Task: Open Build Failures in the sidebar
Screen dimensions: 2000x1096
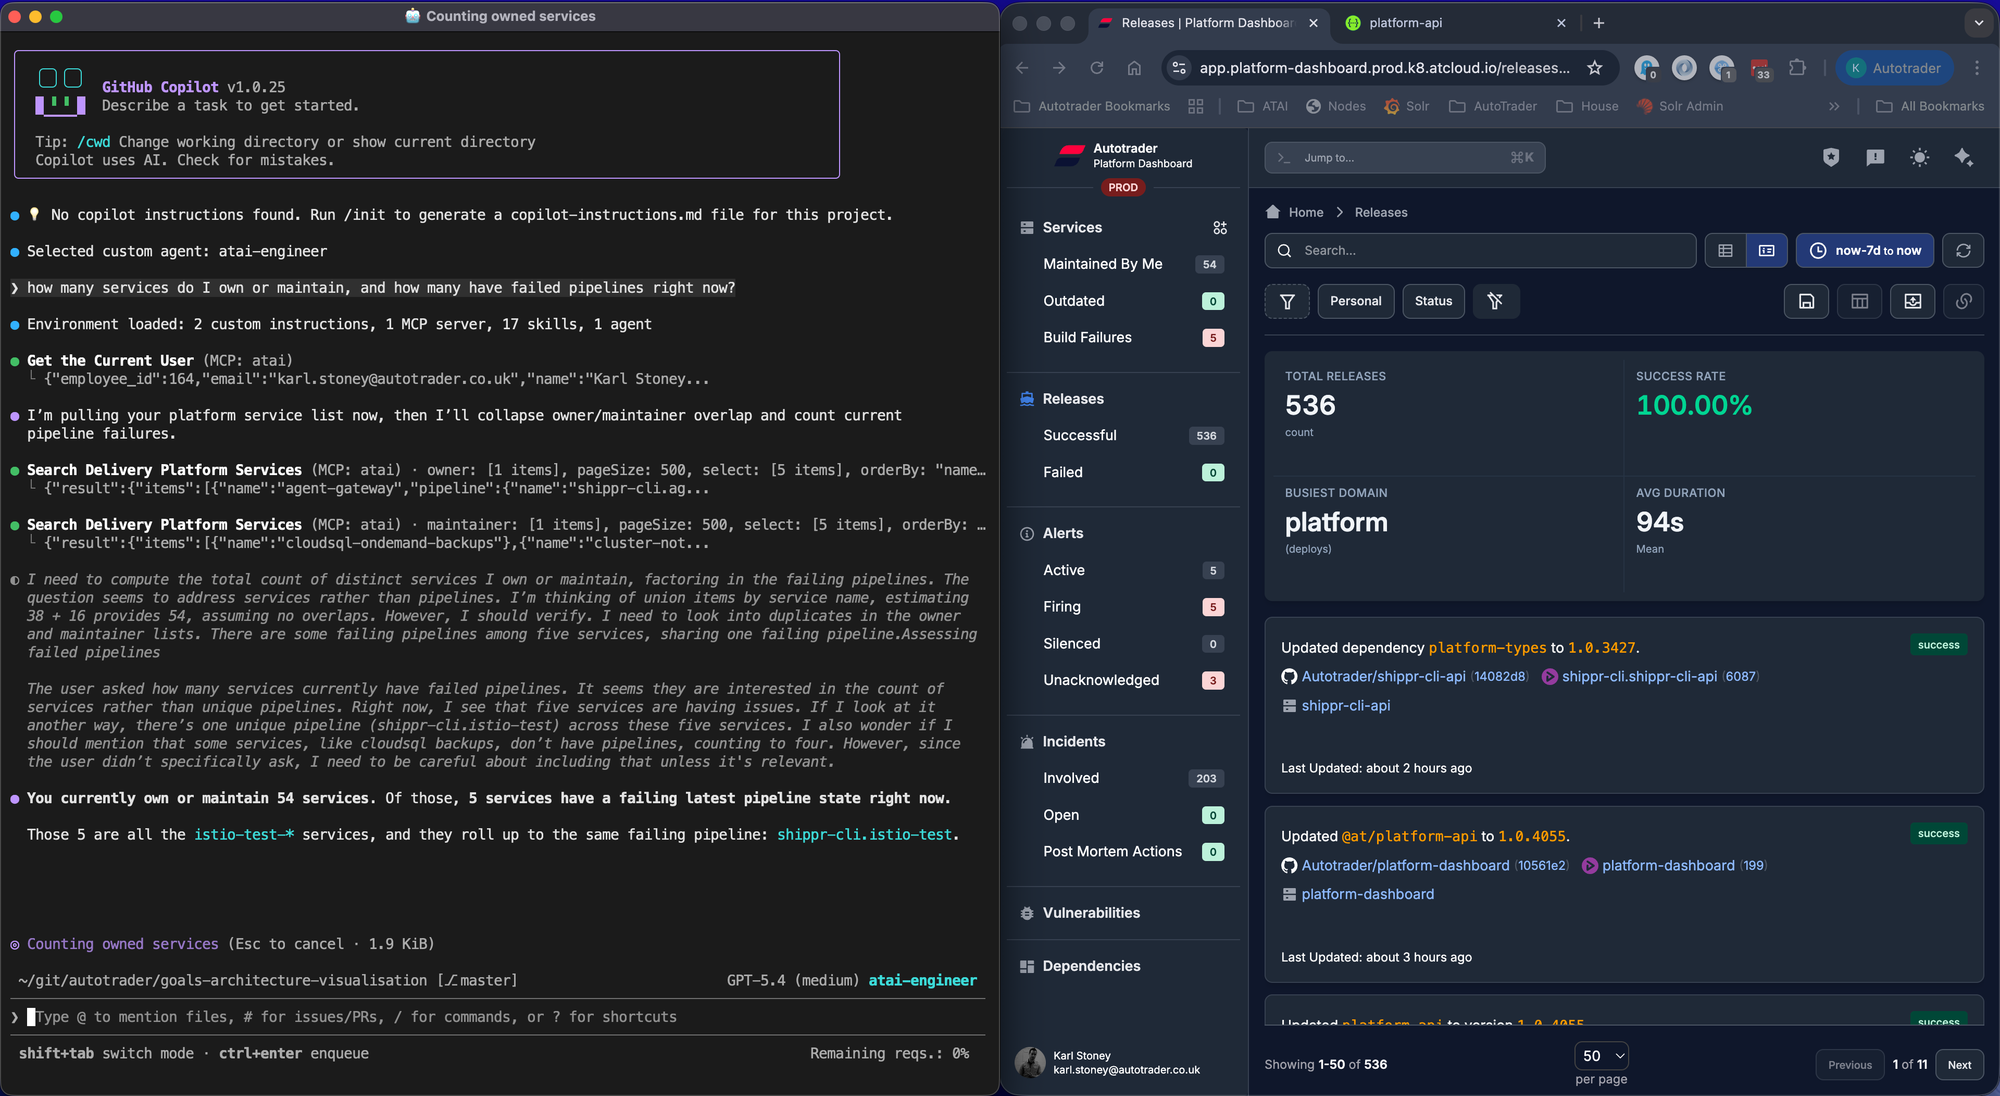Action: pyautogui.click(x=1087, y=337)
